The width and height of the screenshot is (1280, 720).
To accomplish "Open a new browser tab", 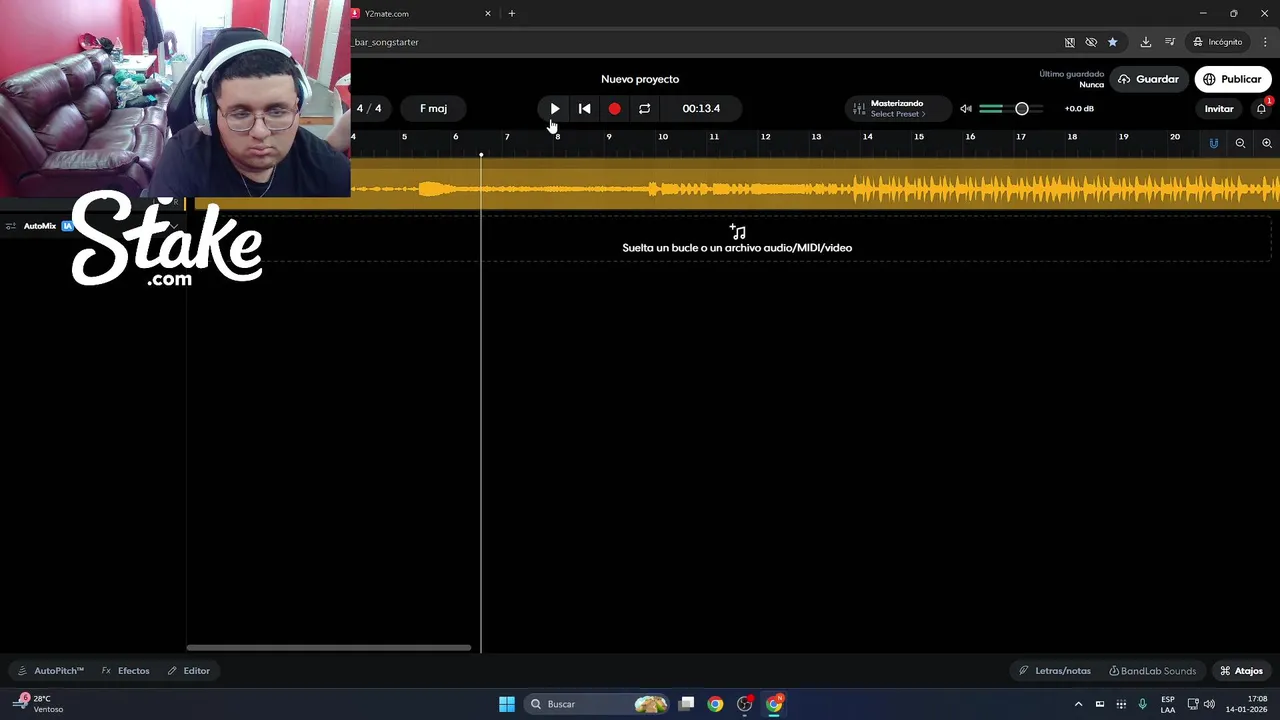I will coord(512,14).
